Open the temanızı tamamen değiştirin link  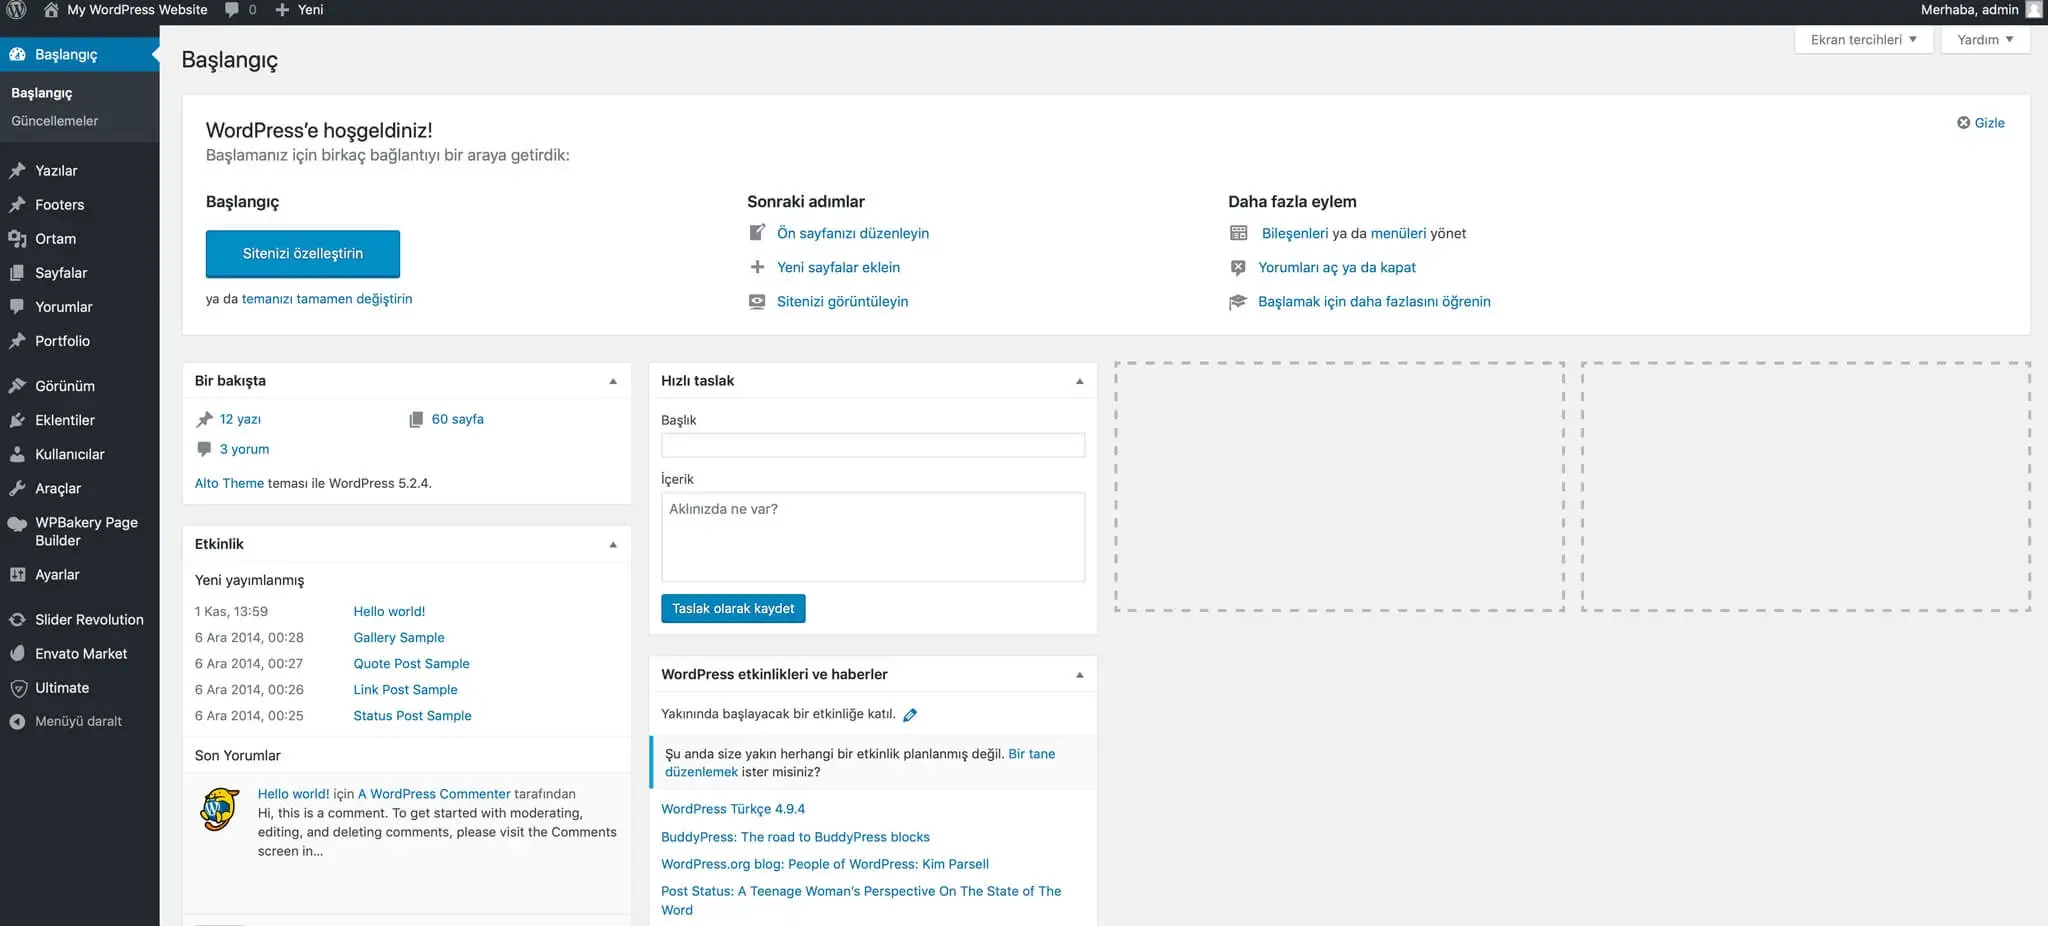tap(327, 299)
